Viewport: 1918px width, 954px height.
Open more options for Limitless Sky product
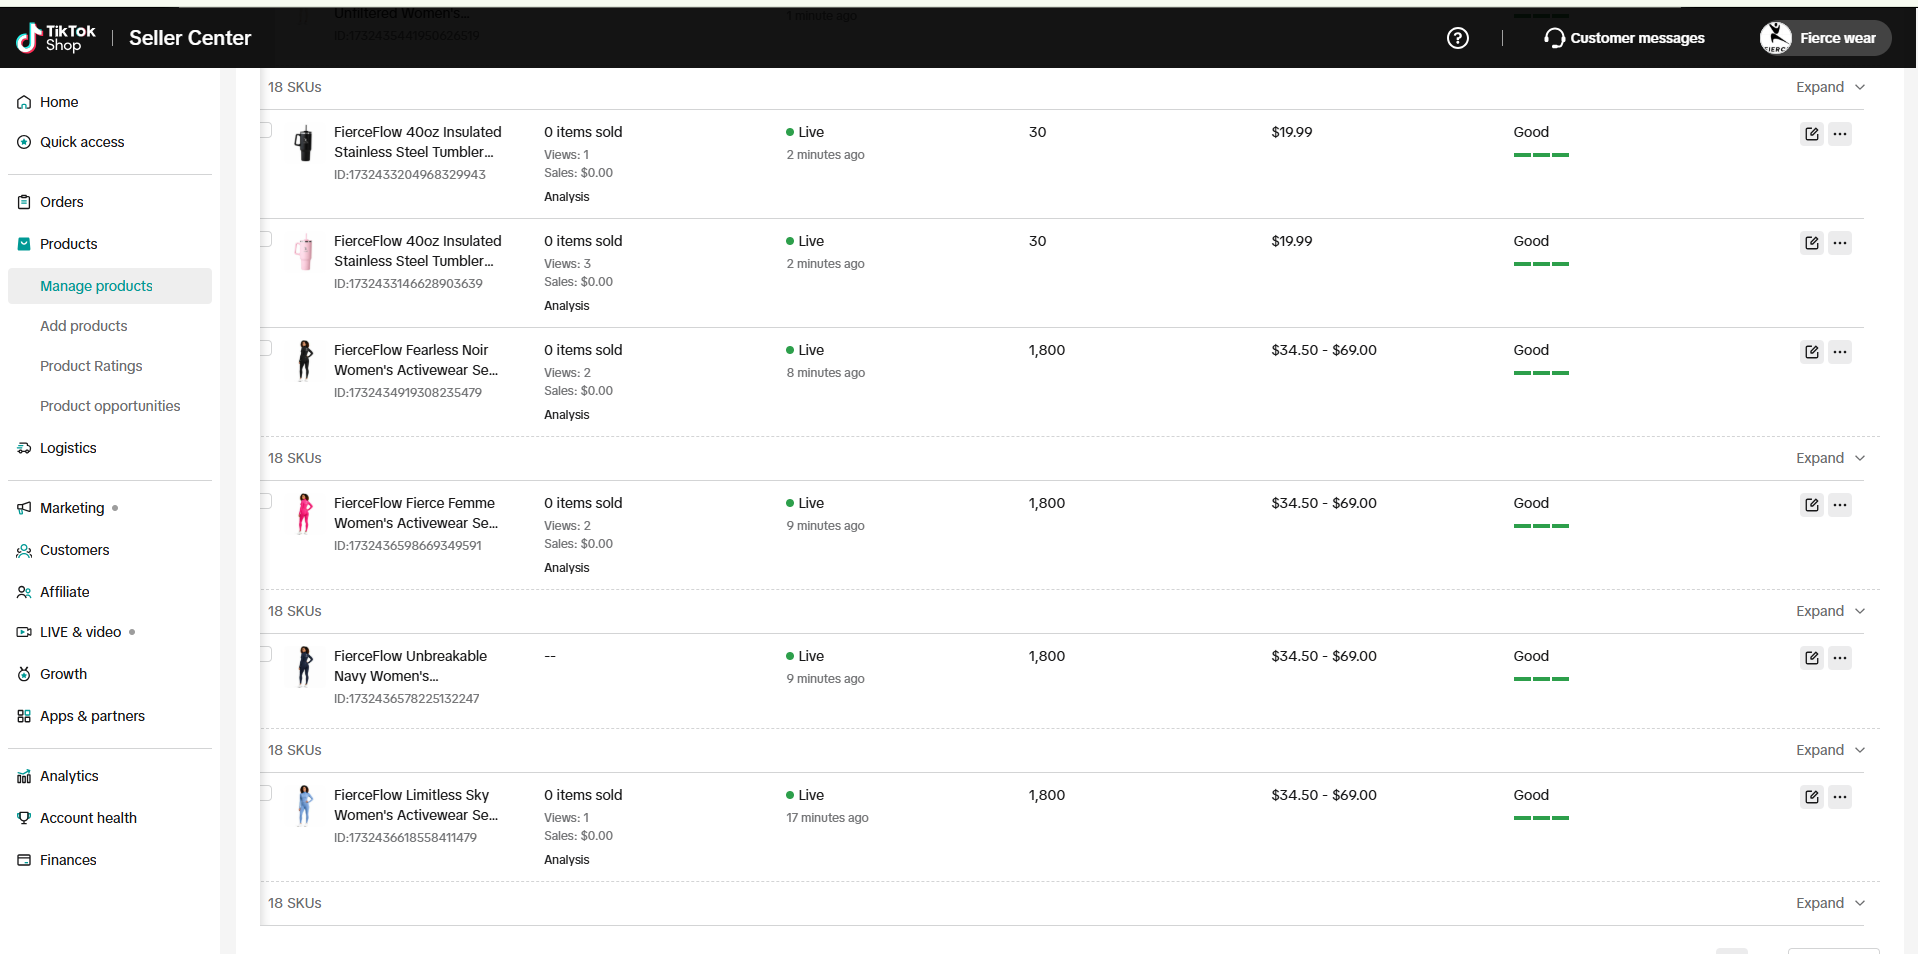(1840, 797)
